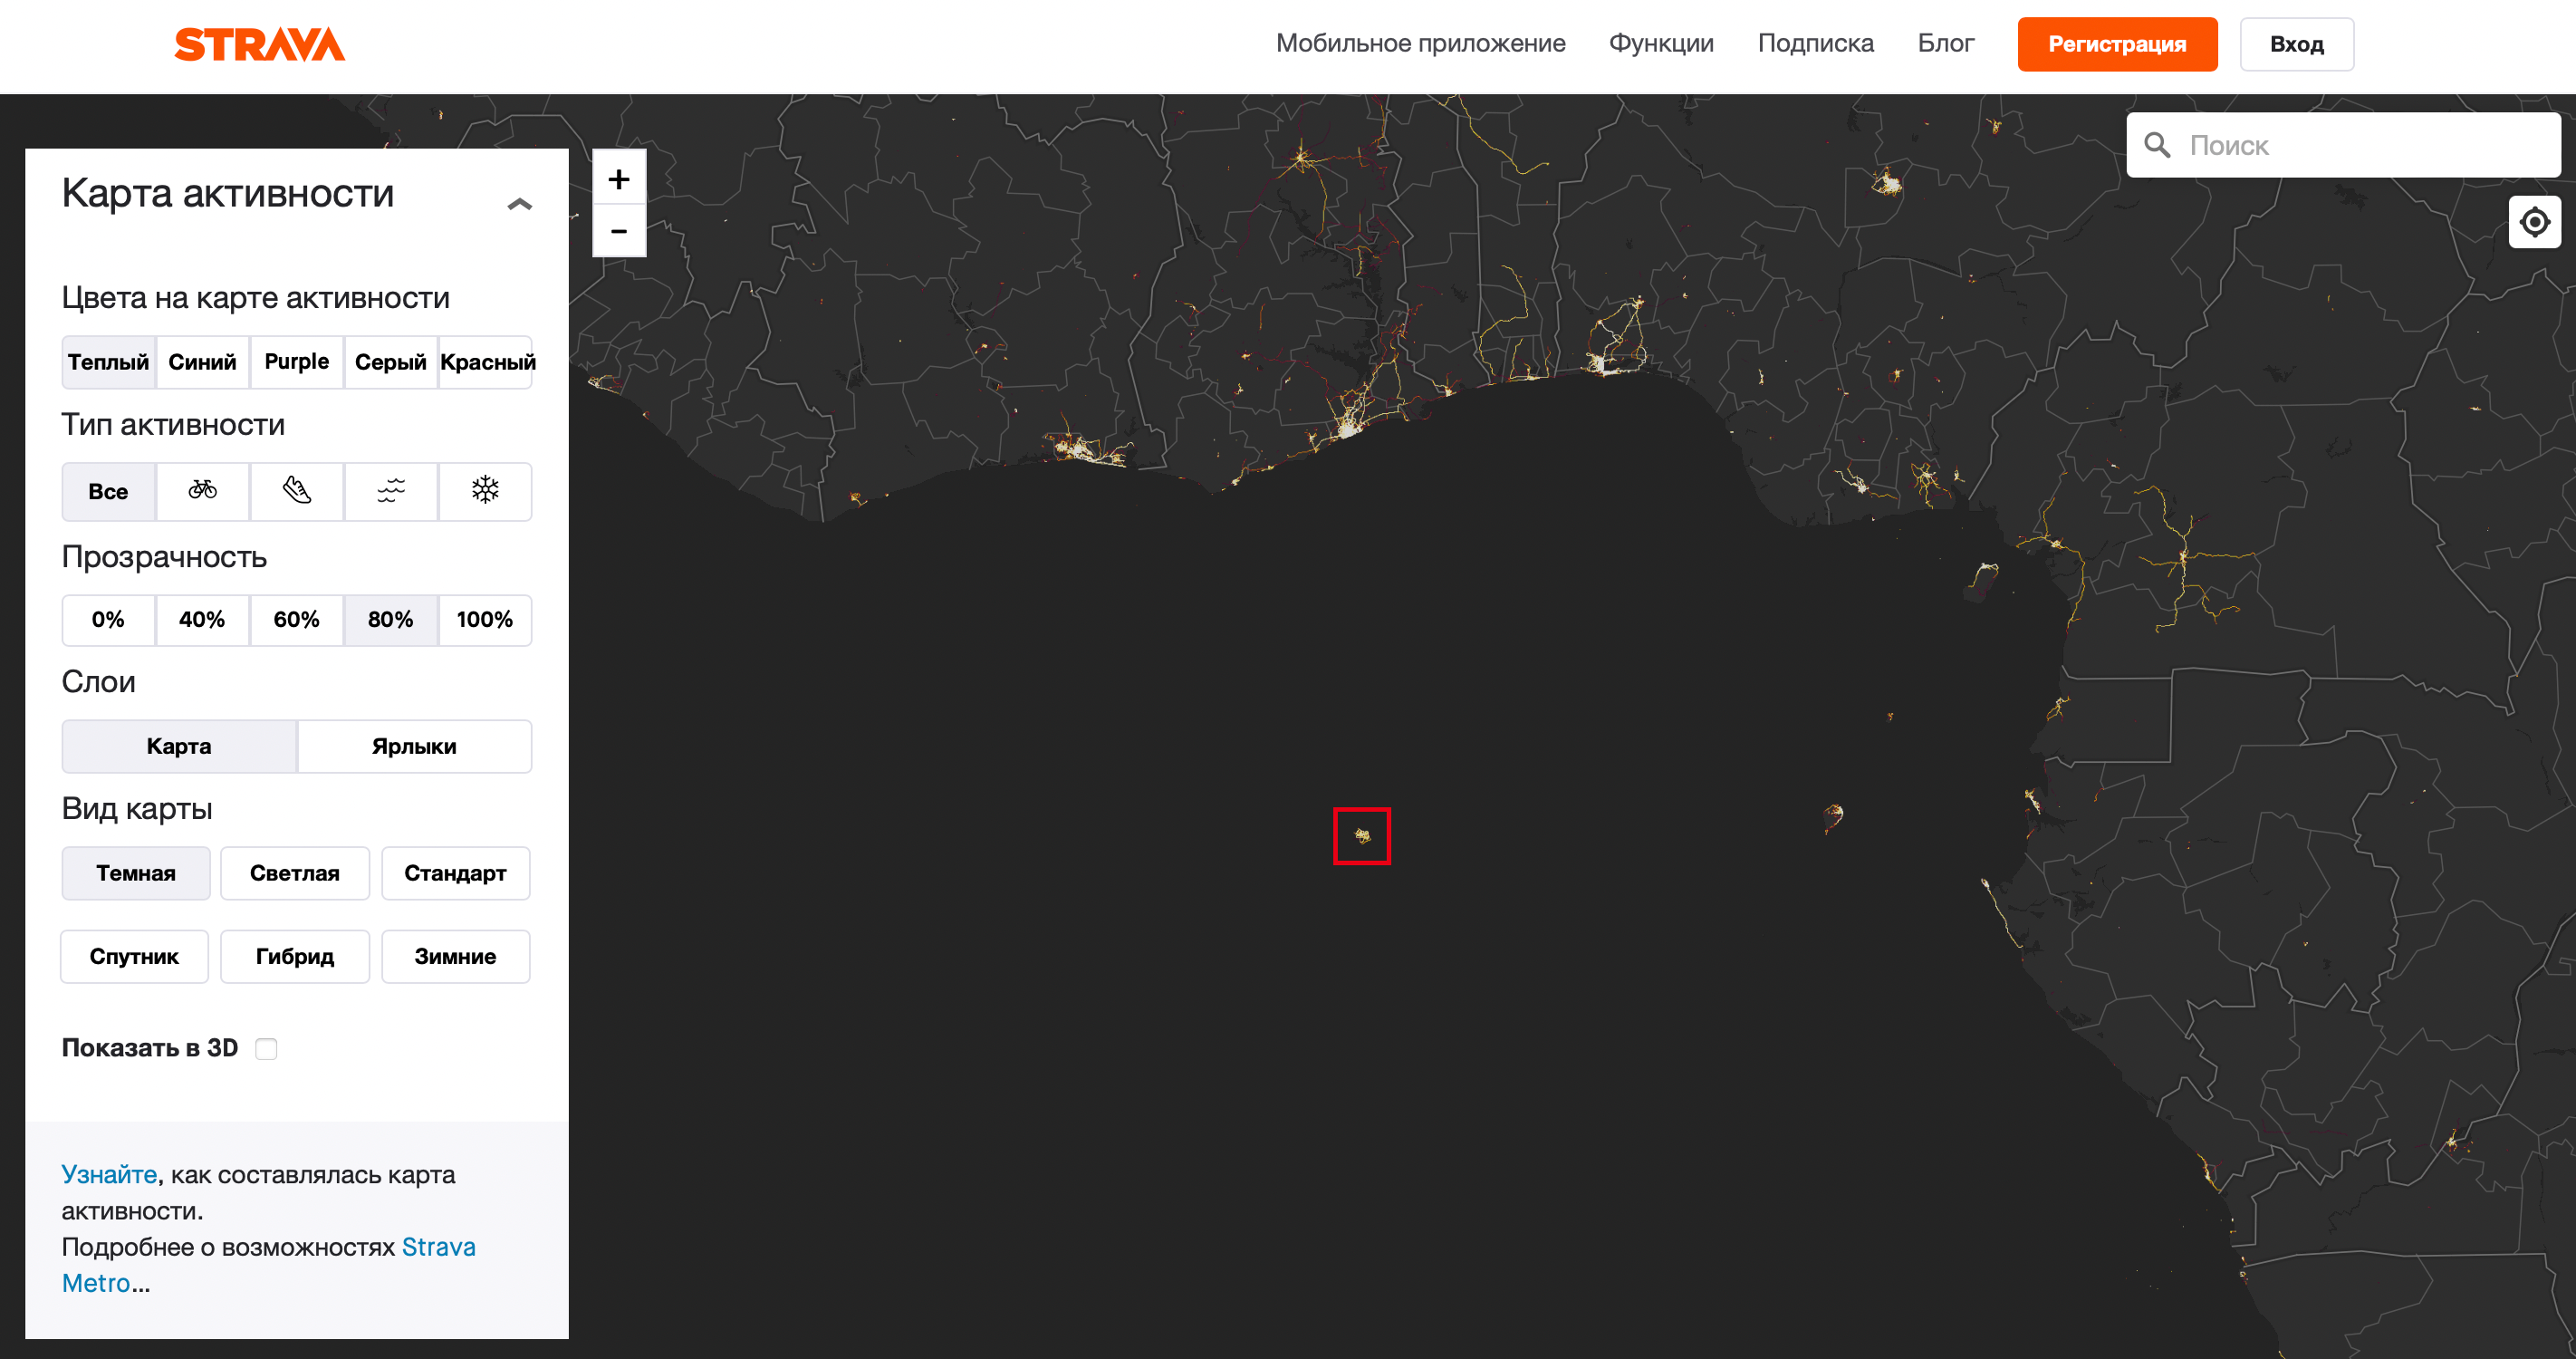Click the Регистрация button
This screenshot has width=2576, height=1359.
[x=2117, y=44]
